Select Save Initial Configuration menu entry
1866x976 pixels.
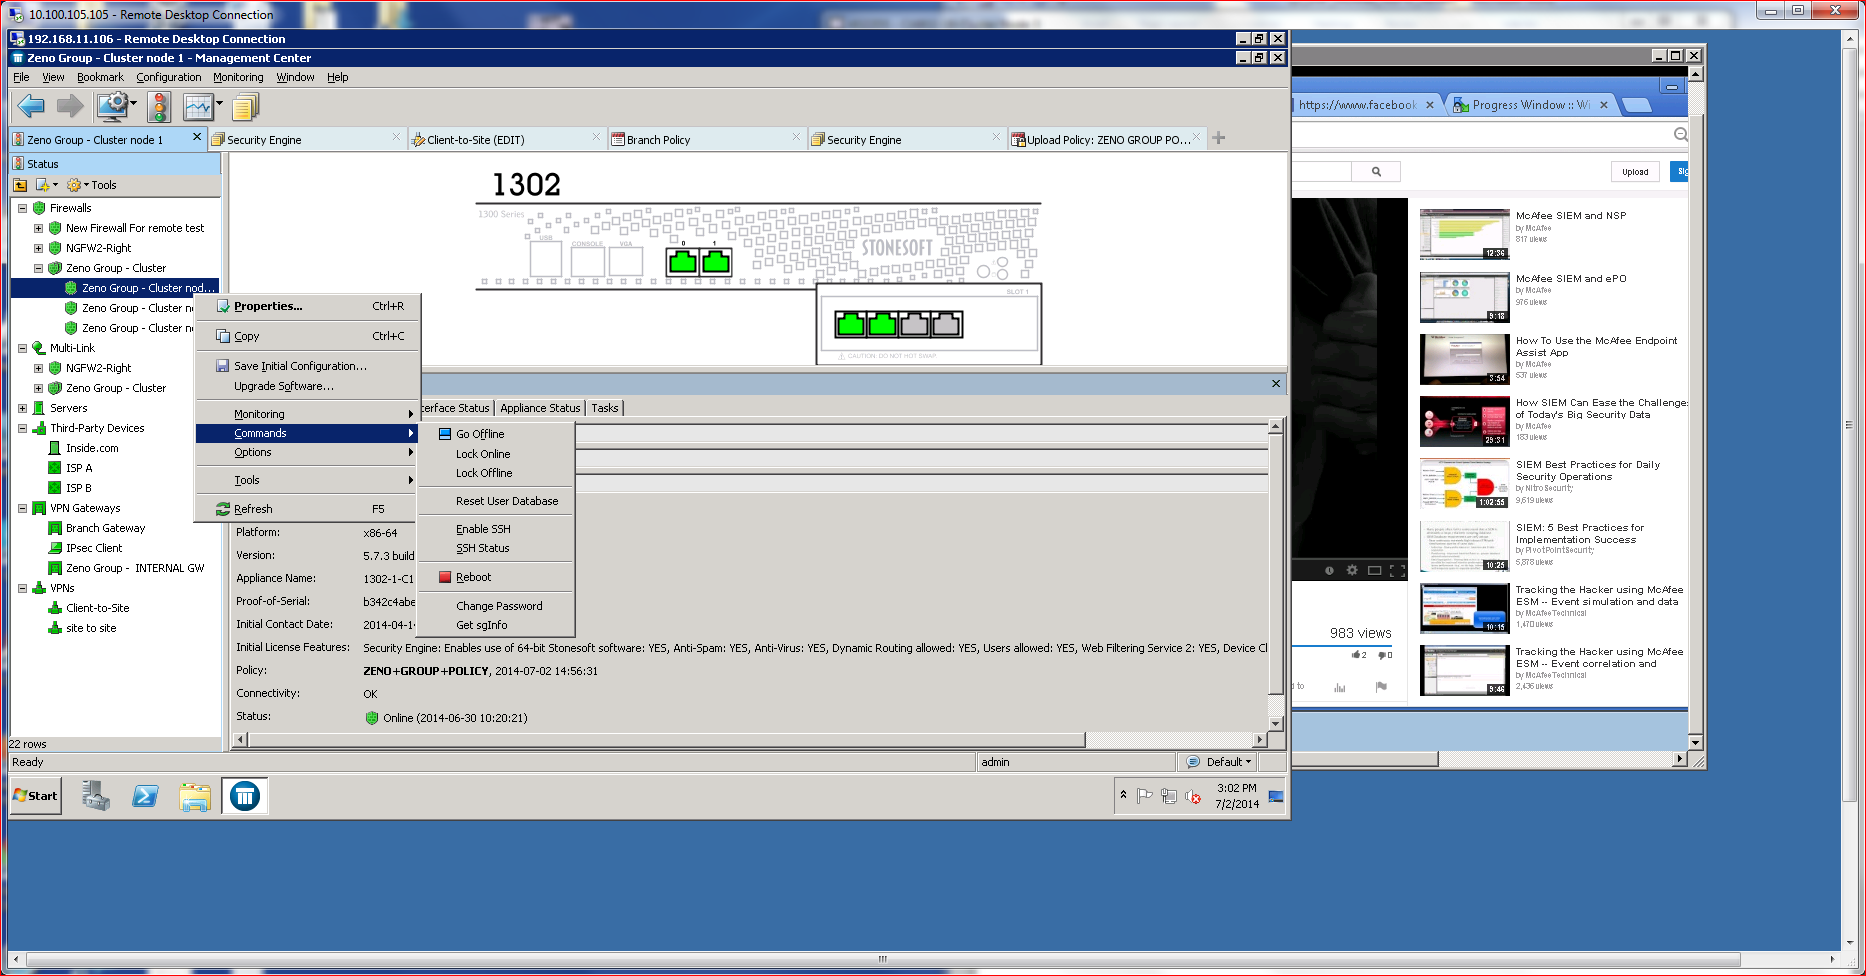click(x=308, y=366)
